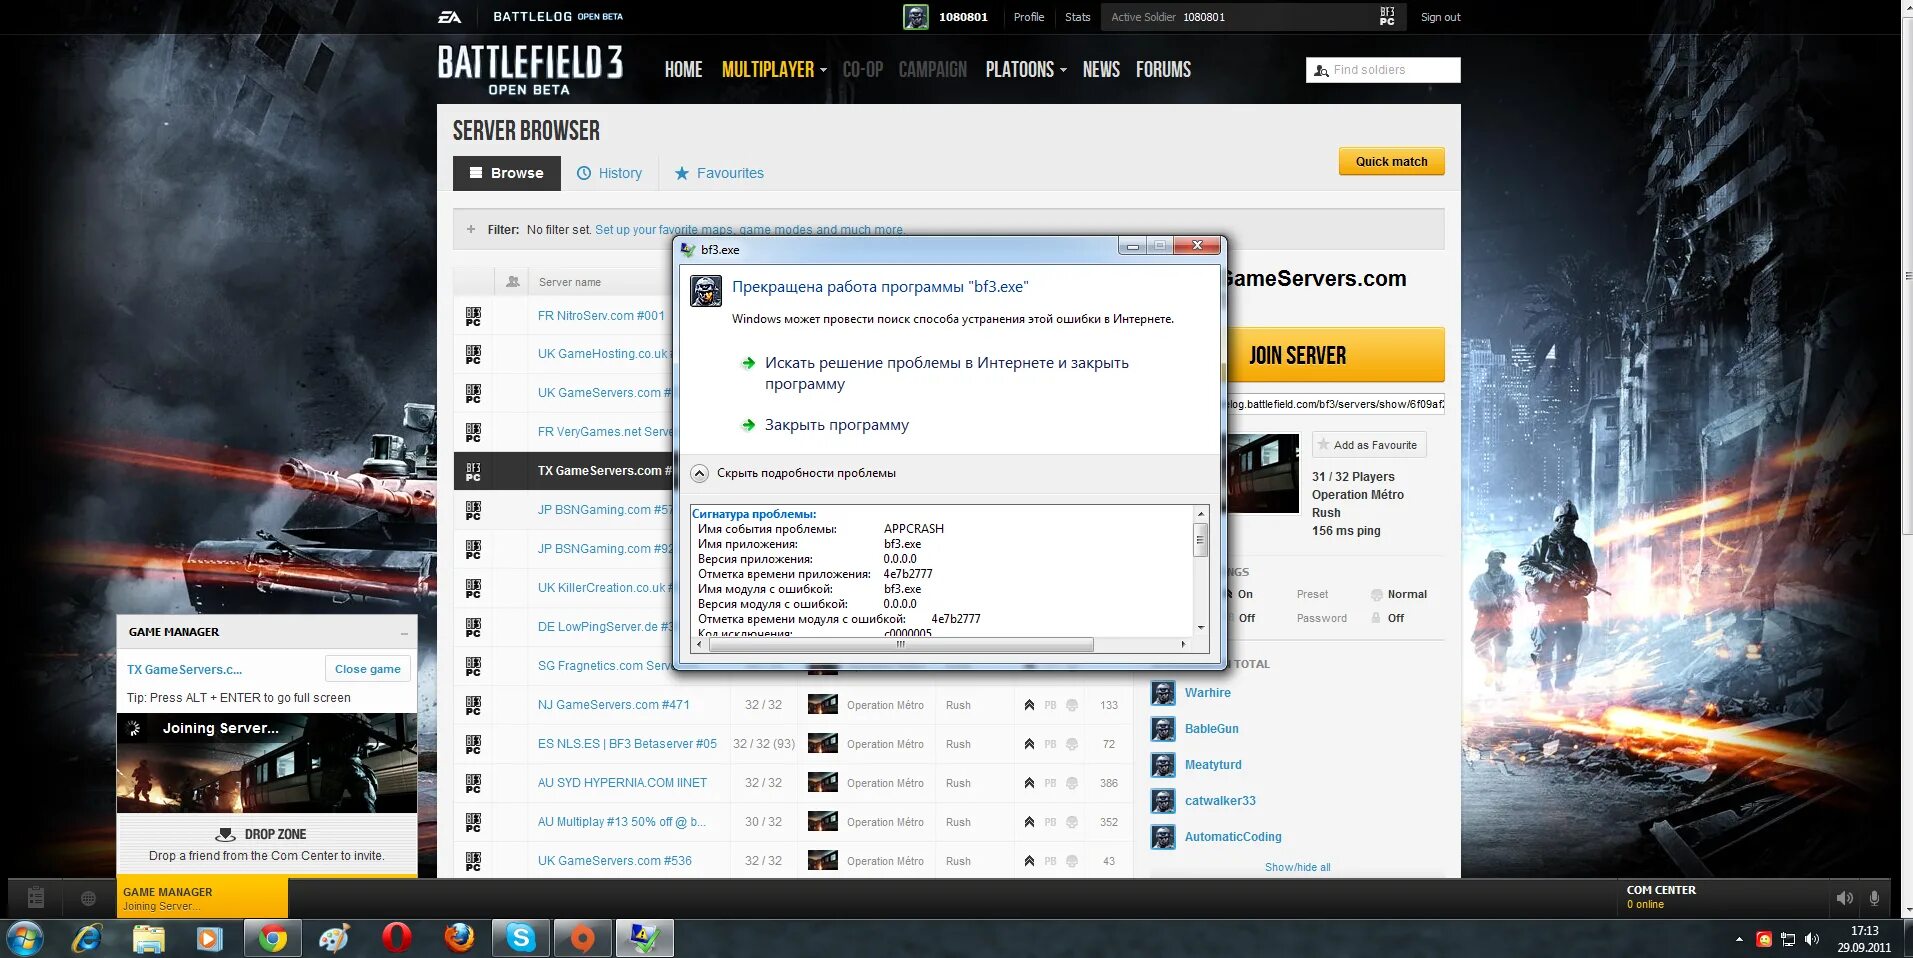
Task: Click the BF3 PC icon beside JP BSNGaming.com #57
Action: (x=473, y=510)
